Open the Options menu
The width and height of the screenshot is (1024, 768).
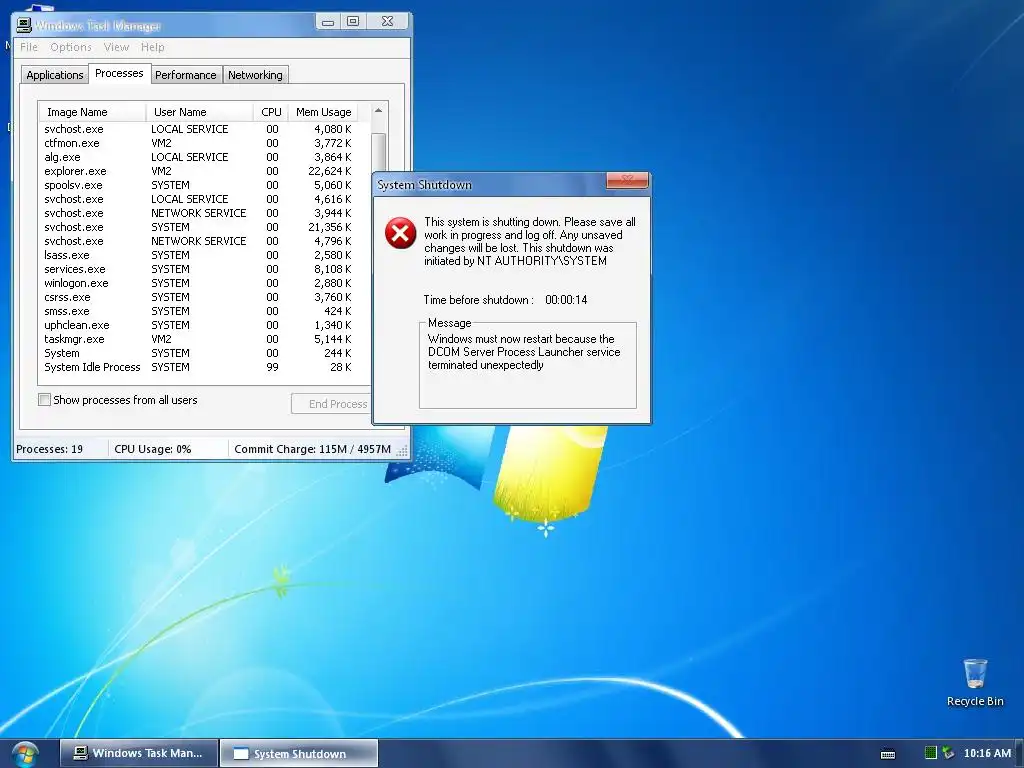click(71, 47)
